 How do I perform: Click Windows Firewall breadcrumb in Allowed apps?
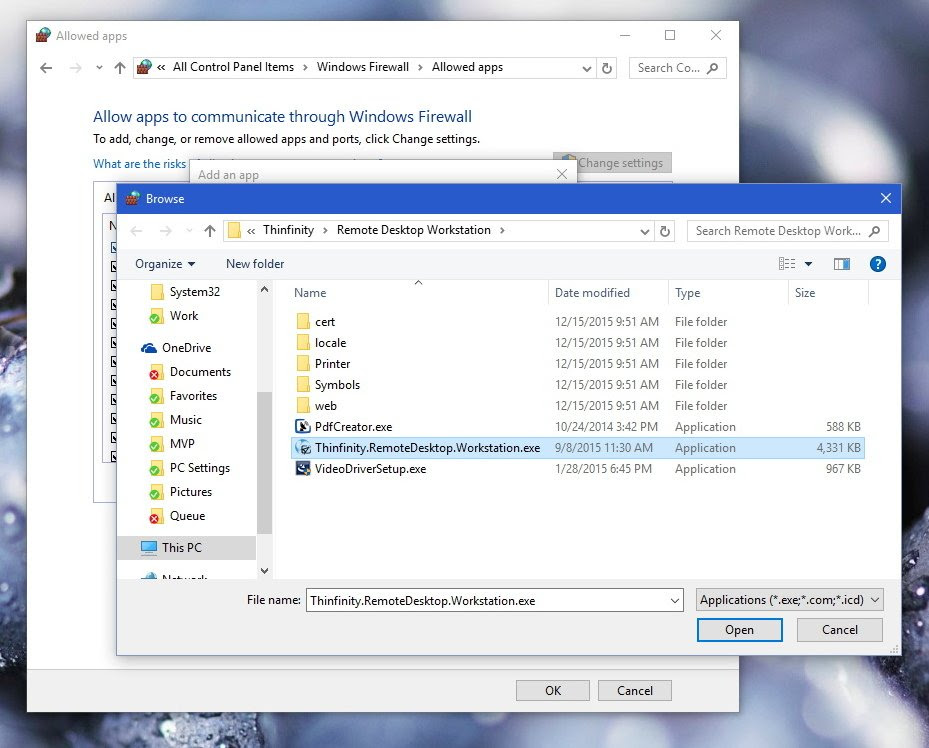[x=363, y=67]
